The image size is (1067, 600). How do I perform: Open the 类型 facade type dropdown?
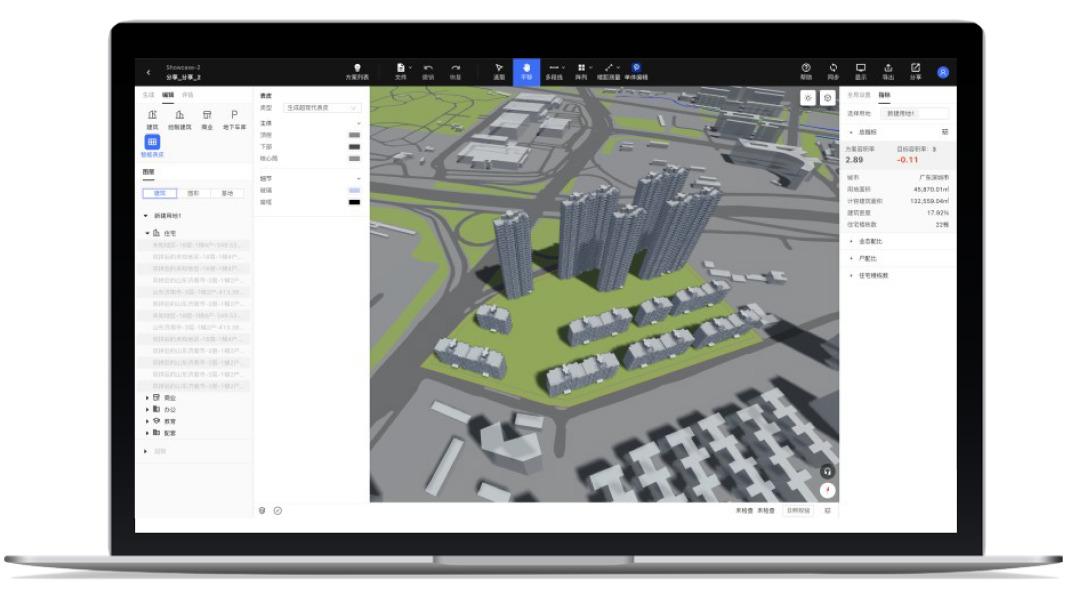tap(322, 107)
